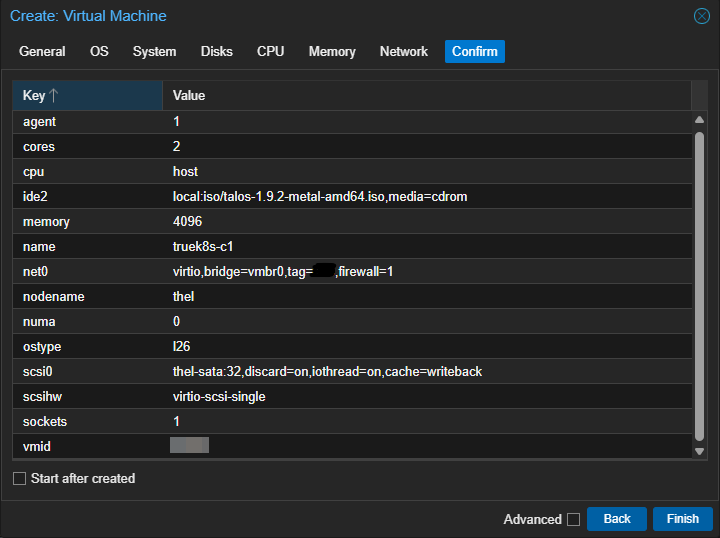Select the ide2 row with talos ISO
The width and height of the screenshot is (720, 538).
(x=320, y=197)
